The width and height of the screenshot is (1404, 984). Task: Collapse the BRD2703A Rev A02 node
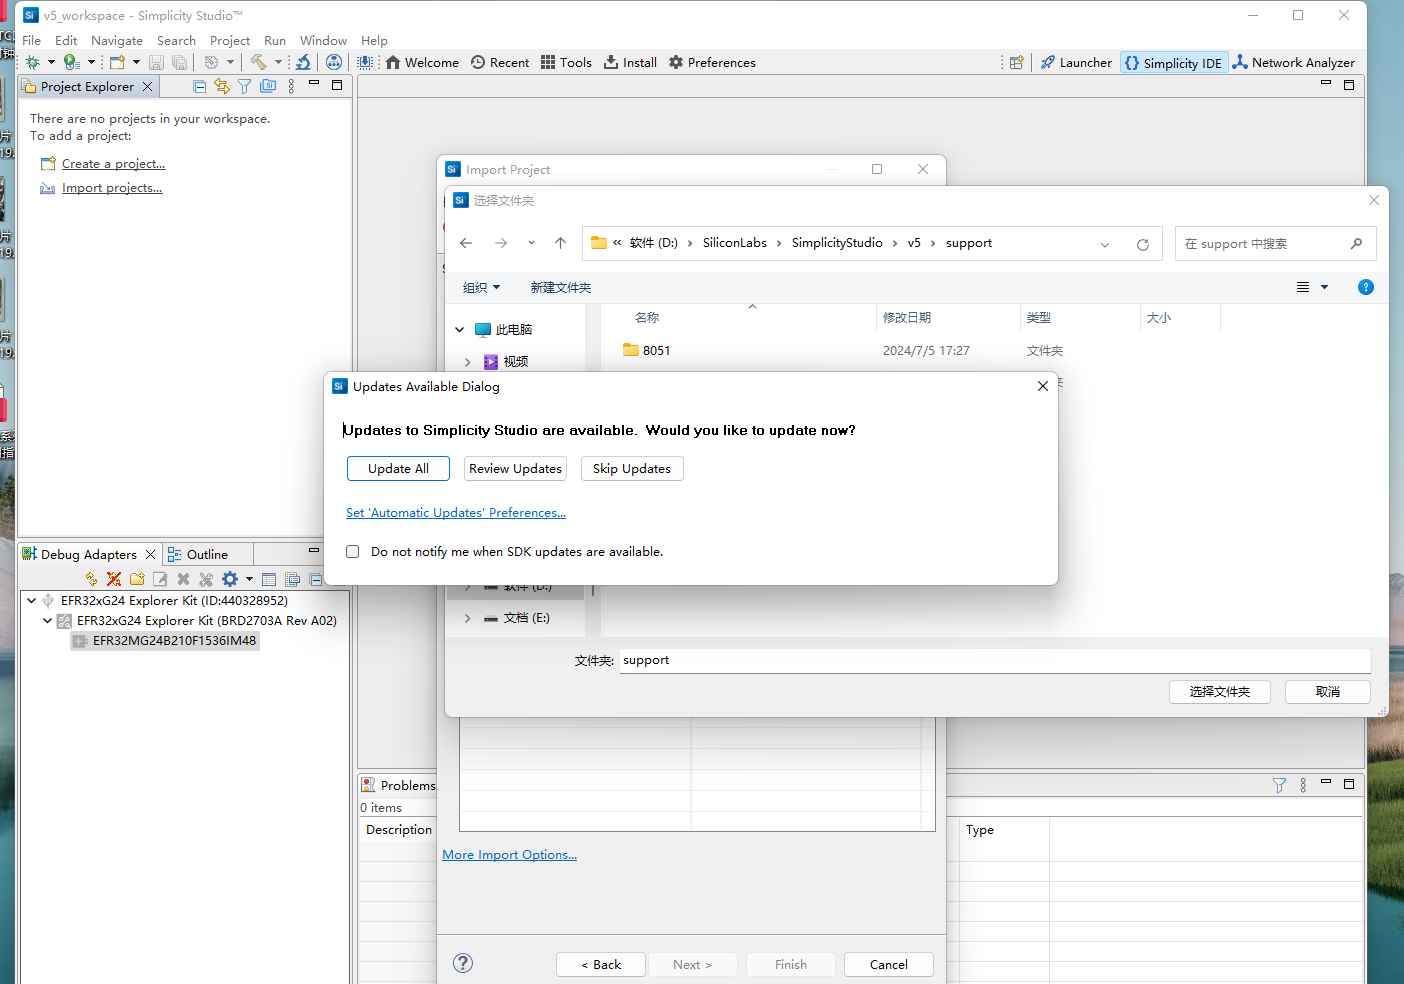[47, 621]
